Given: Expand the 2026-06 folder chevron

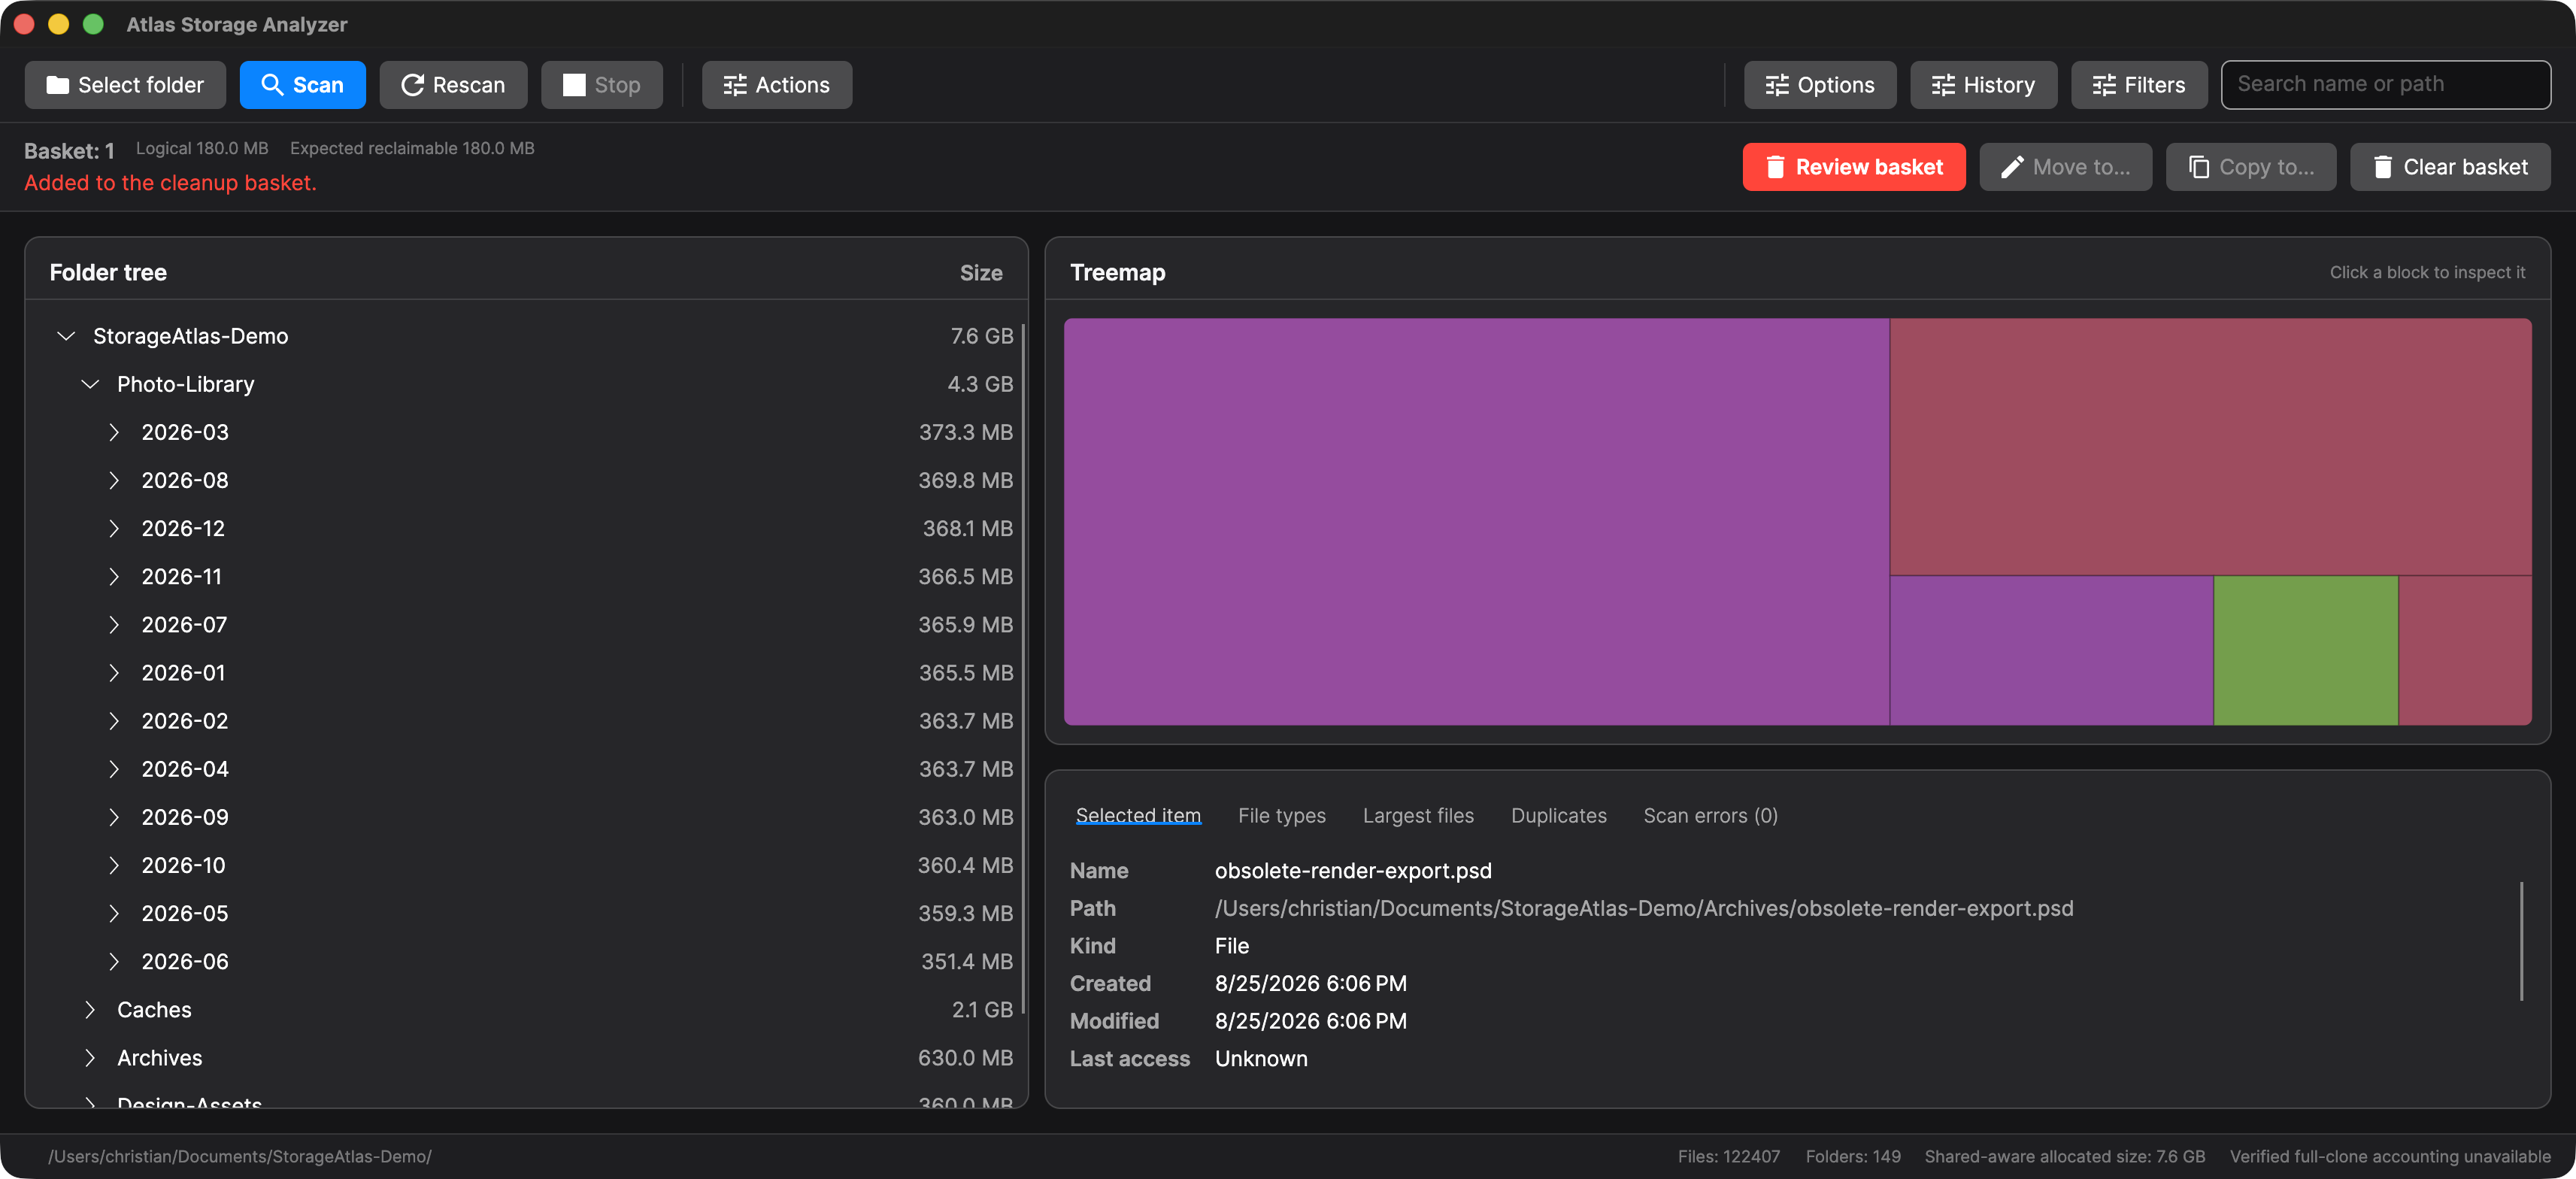Looking at the screenshot, I should (114, 962).
